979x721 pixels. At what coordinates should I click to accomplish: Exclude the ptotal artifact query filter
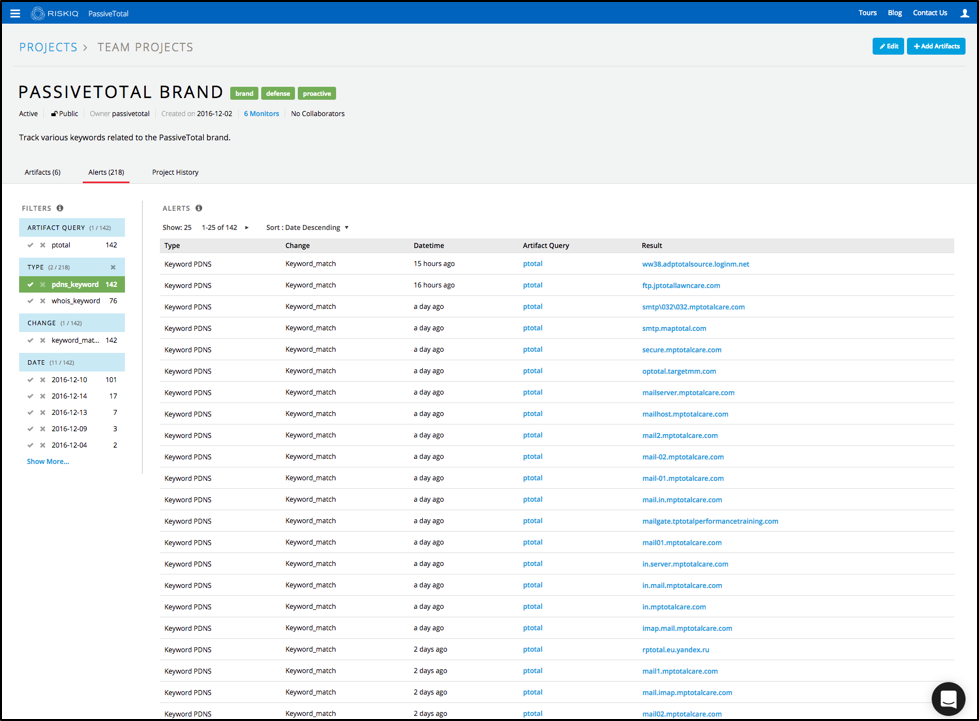point(42,245)
